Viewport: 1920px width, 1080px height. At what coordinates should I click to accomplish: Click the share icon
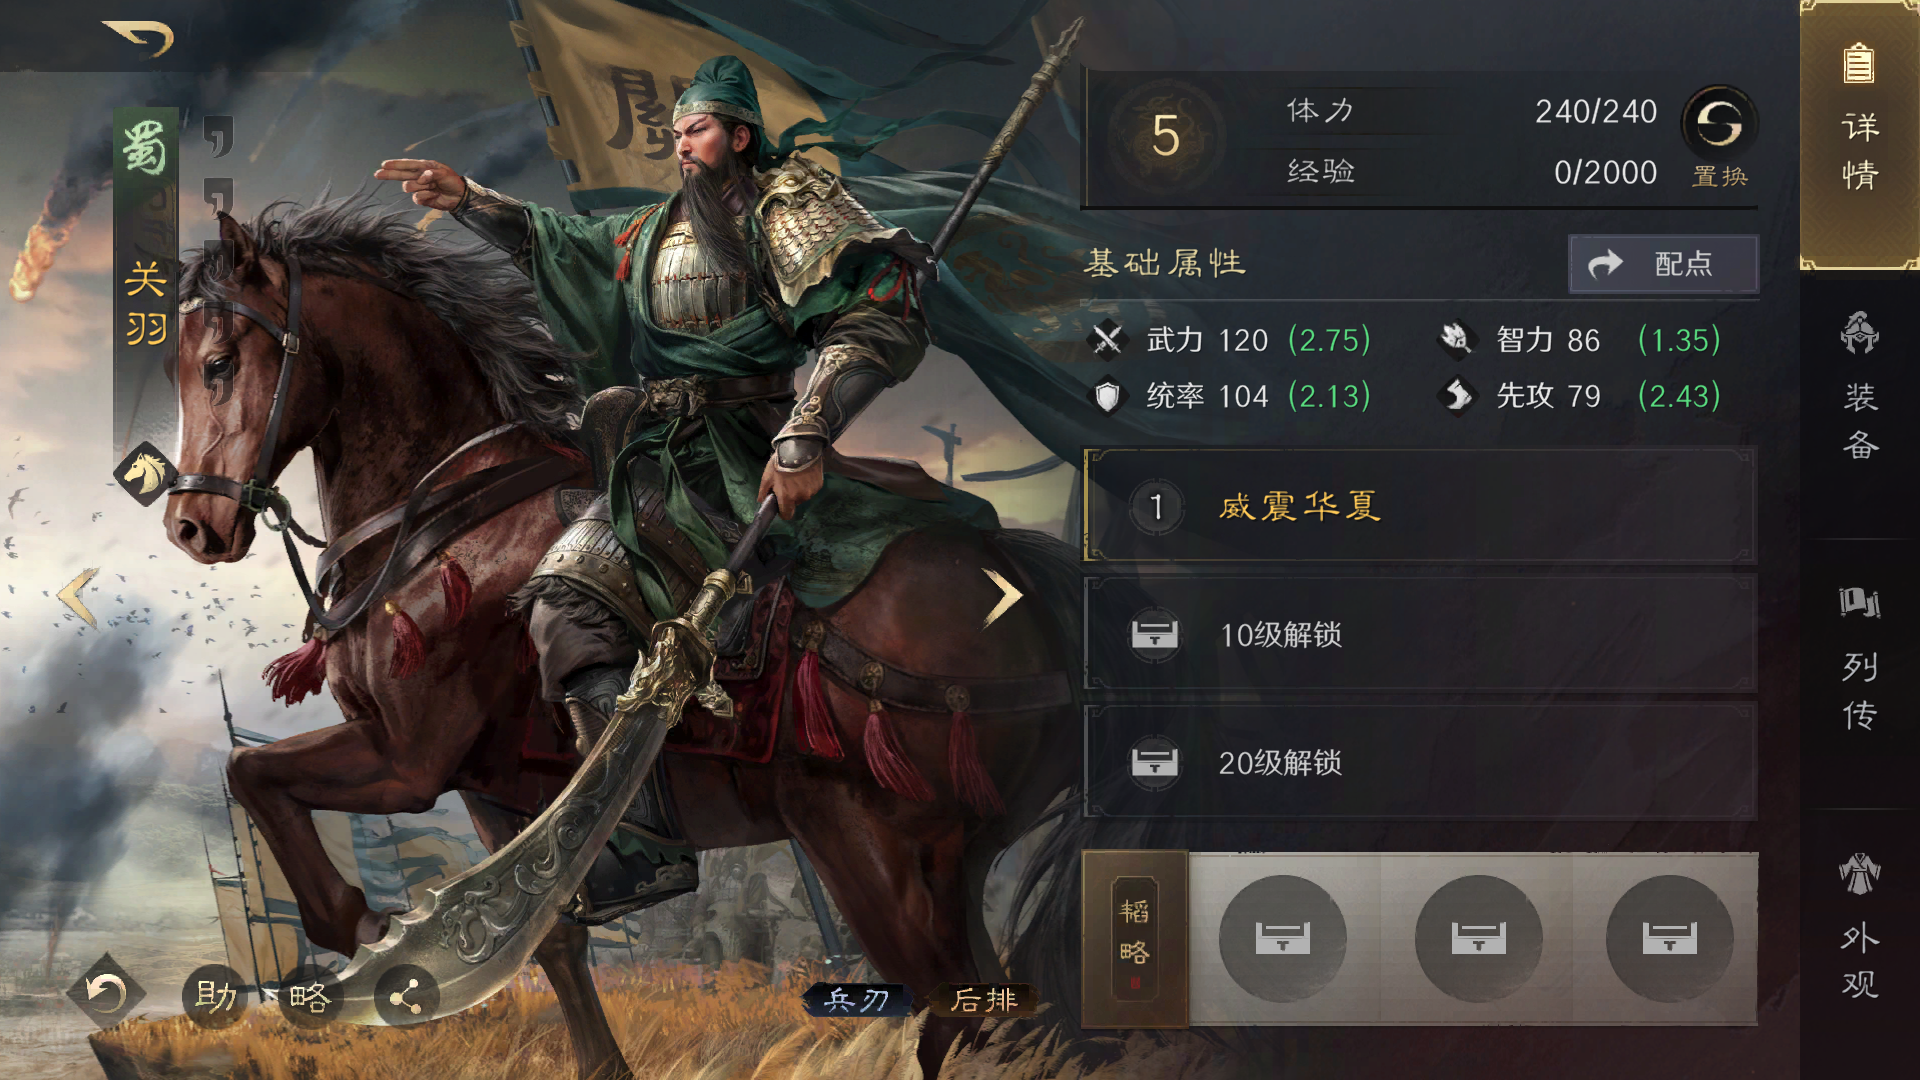tap(405, 996)
